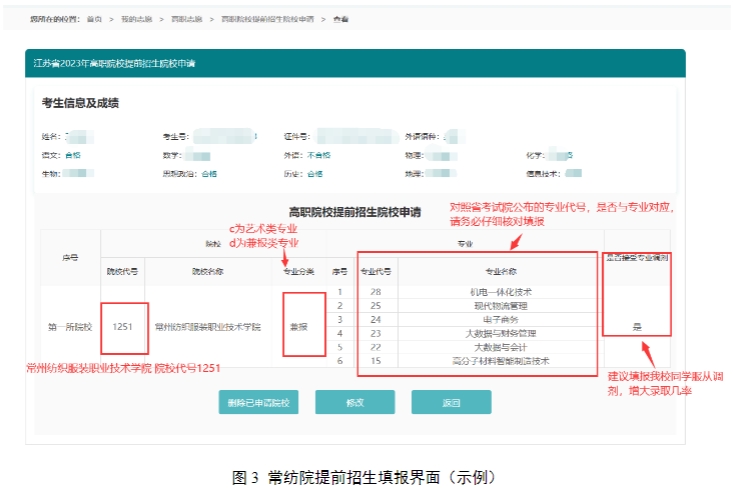The width and height of the screenshot is (733, 488).
Task: Click the 返回 button
Action: 451,402
